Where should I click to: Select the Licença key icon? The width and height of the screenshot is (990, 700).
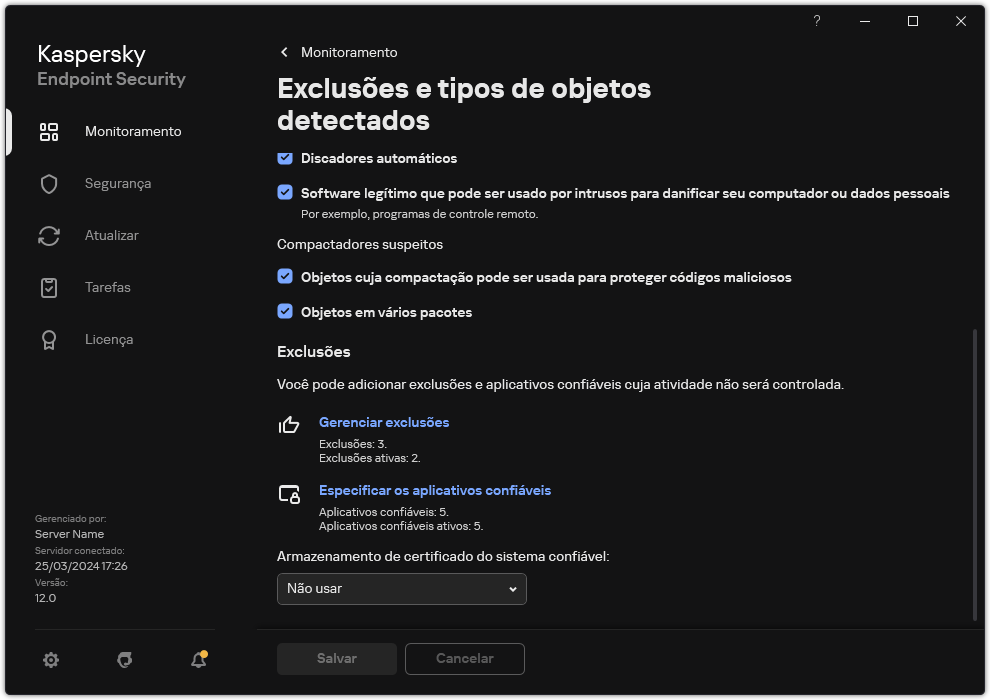48,339
